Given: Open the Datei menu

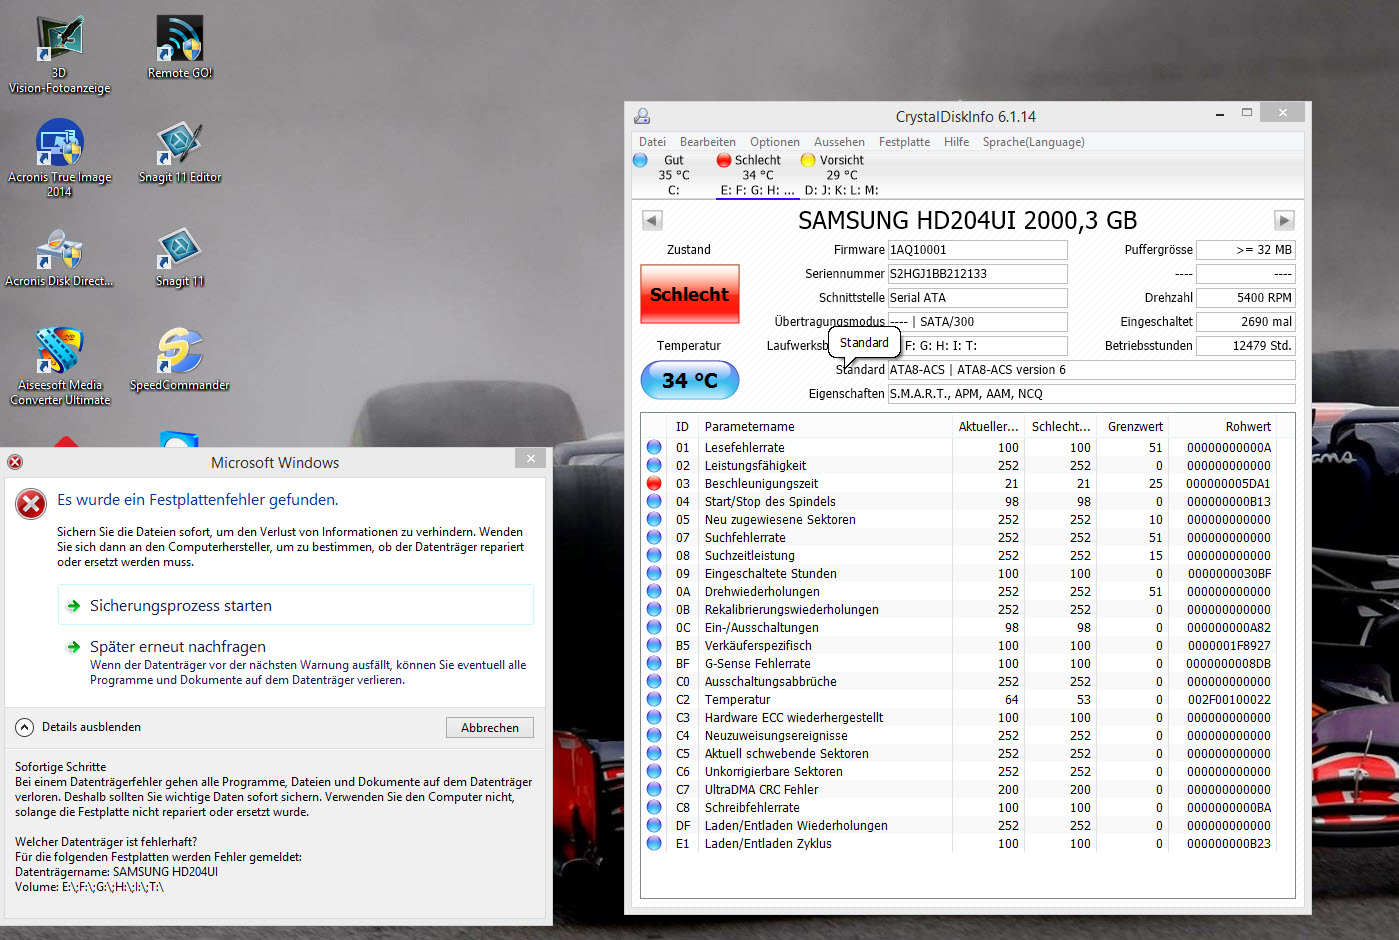Looking at the screenshot, I should (x=652, y=142).
